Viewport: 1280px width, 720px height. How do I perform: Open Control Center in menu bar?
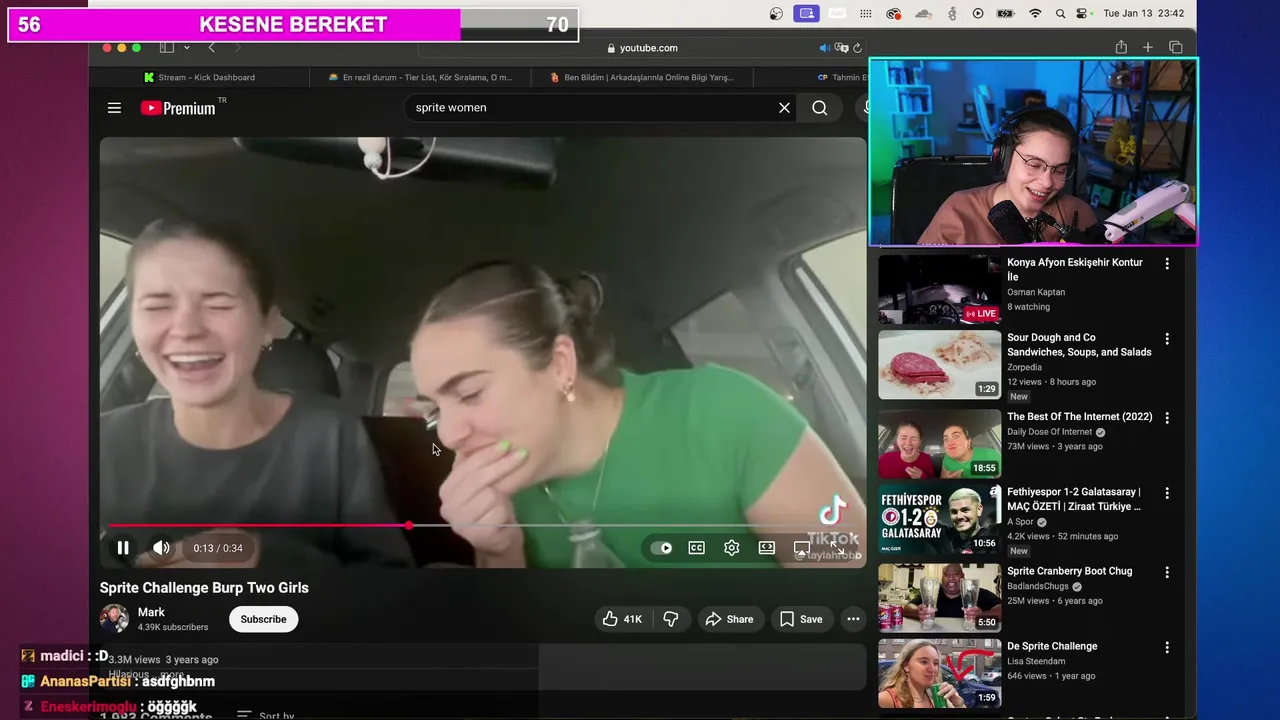[1082, 13]
